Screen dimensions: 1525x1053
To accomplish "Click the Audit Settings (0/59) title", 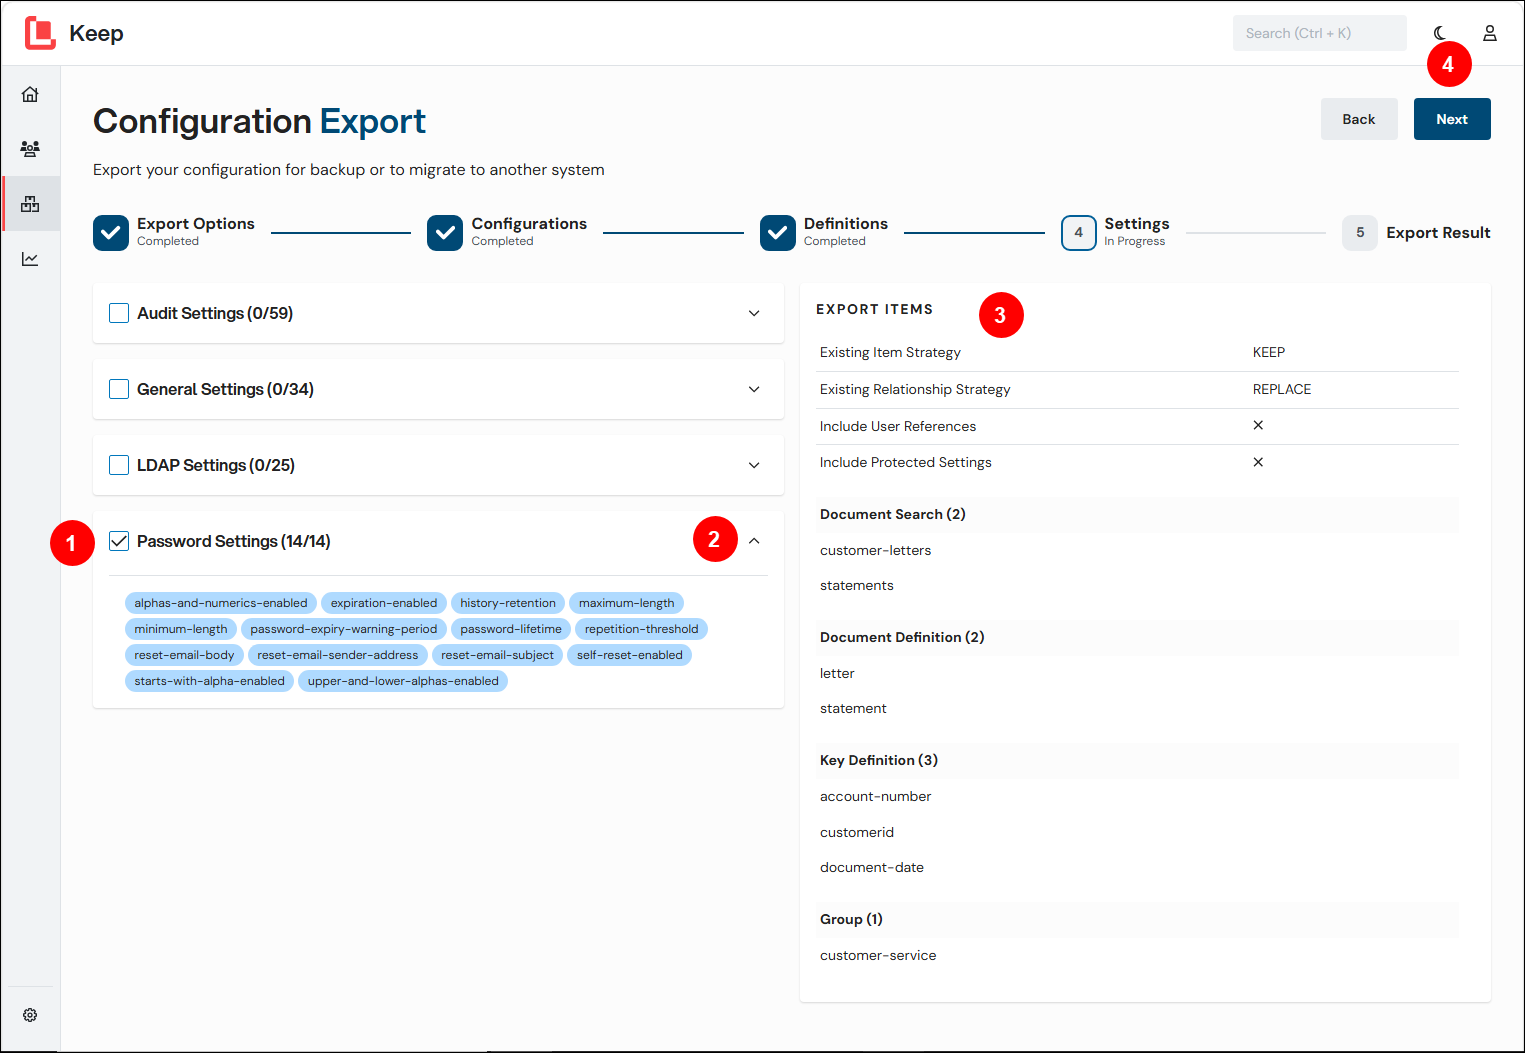I will tap(215, 313).
